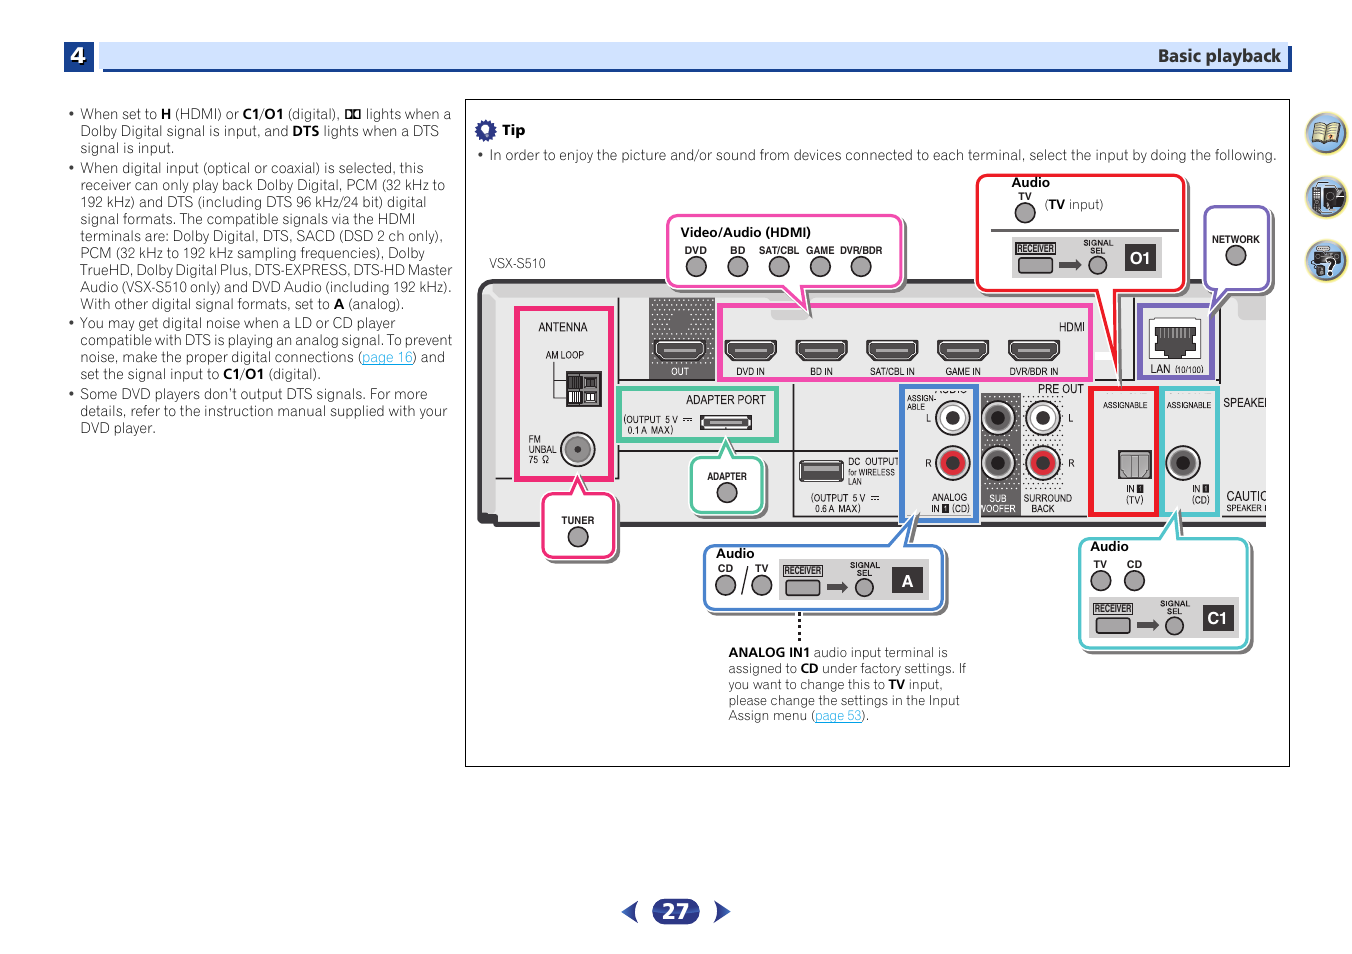Click the BD IN HDMI port
1352x954 pixels.
[x=822, y=350]
